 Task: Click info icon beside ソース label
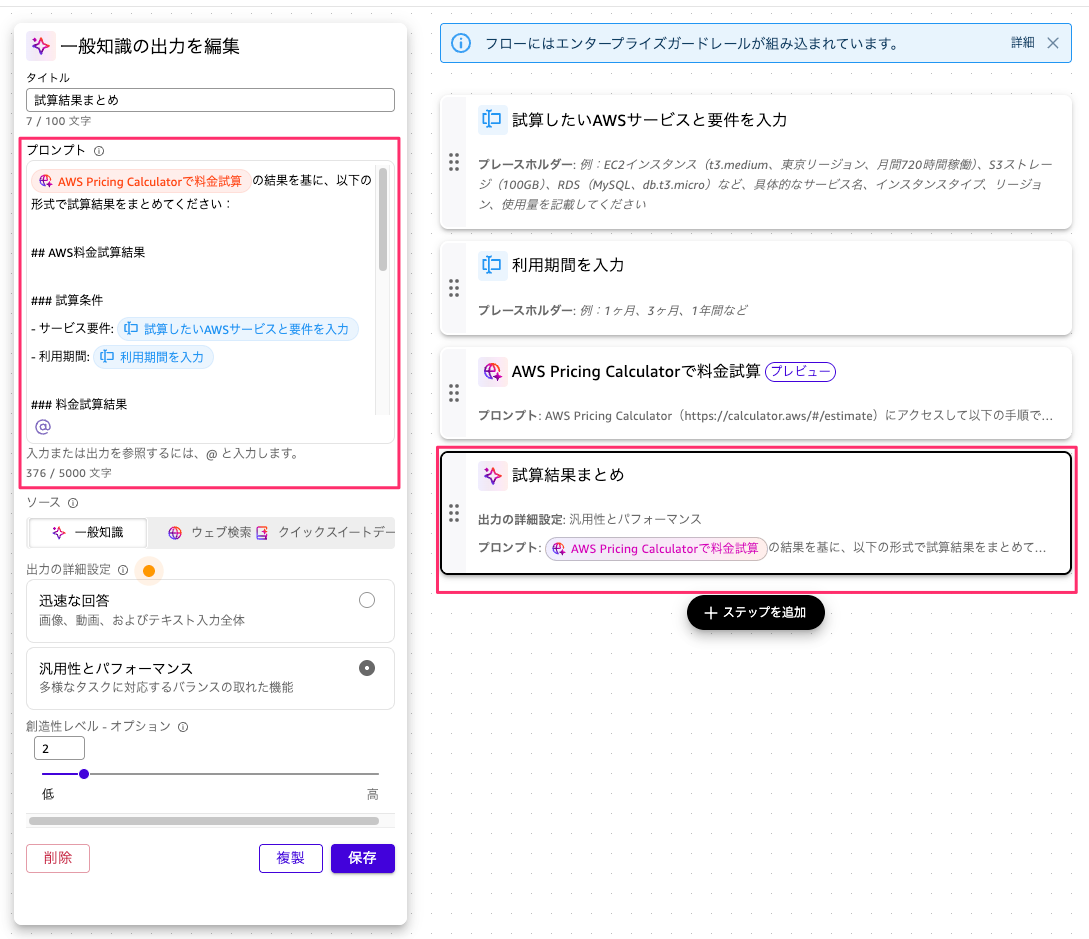(73, 503)
